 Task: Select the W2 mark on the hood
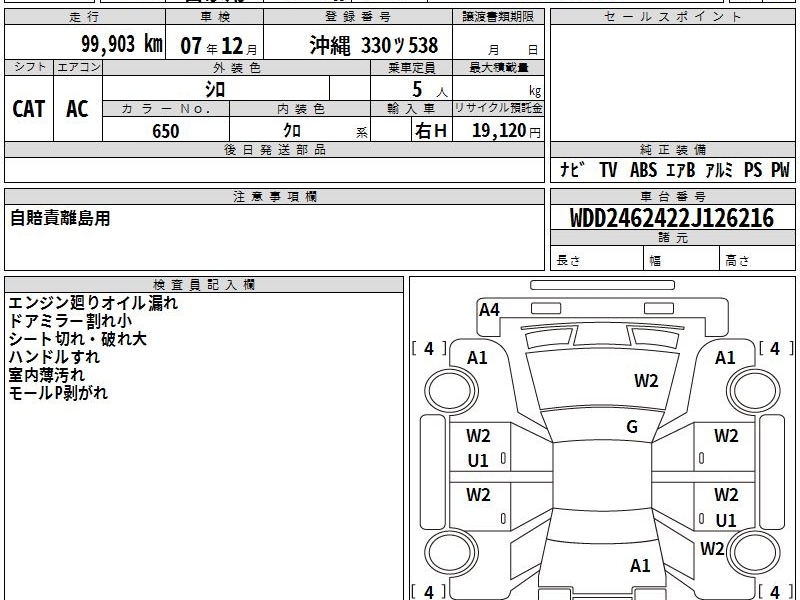coord(646,381)
